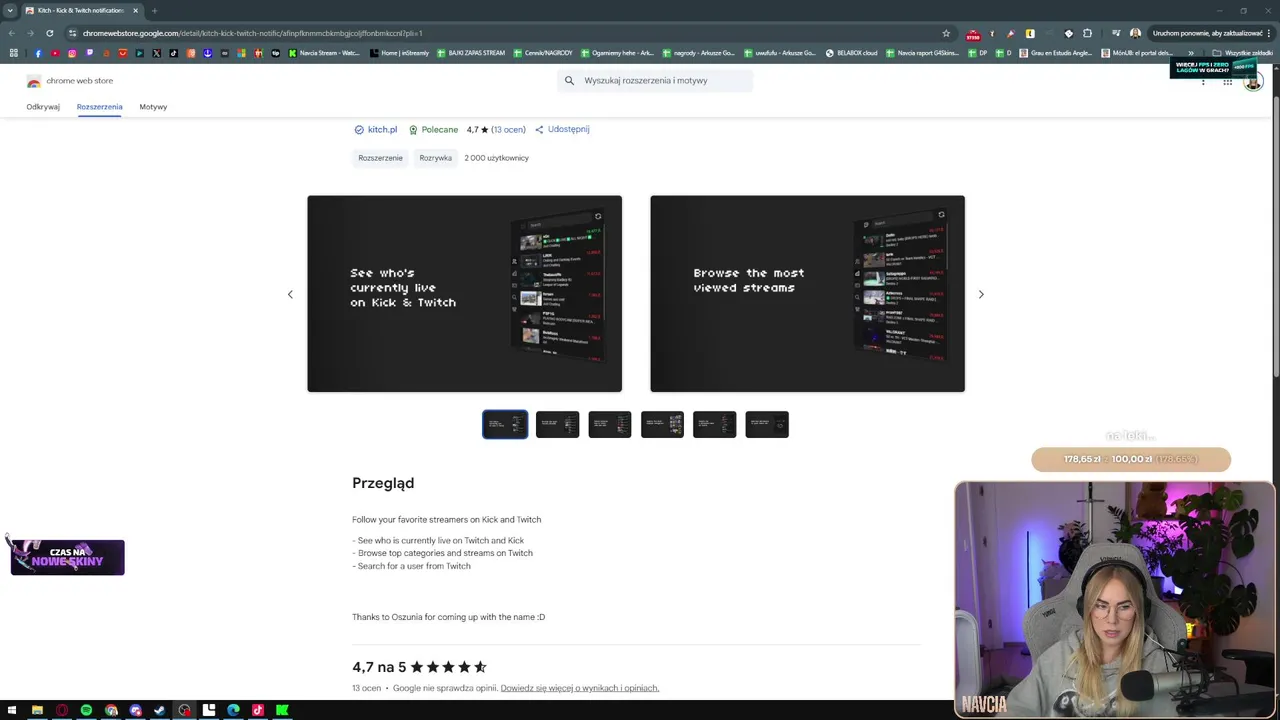Select the third screenshot thumbnail

[x=610, y=424]
